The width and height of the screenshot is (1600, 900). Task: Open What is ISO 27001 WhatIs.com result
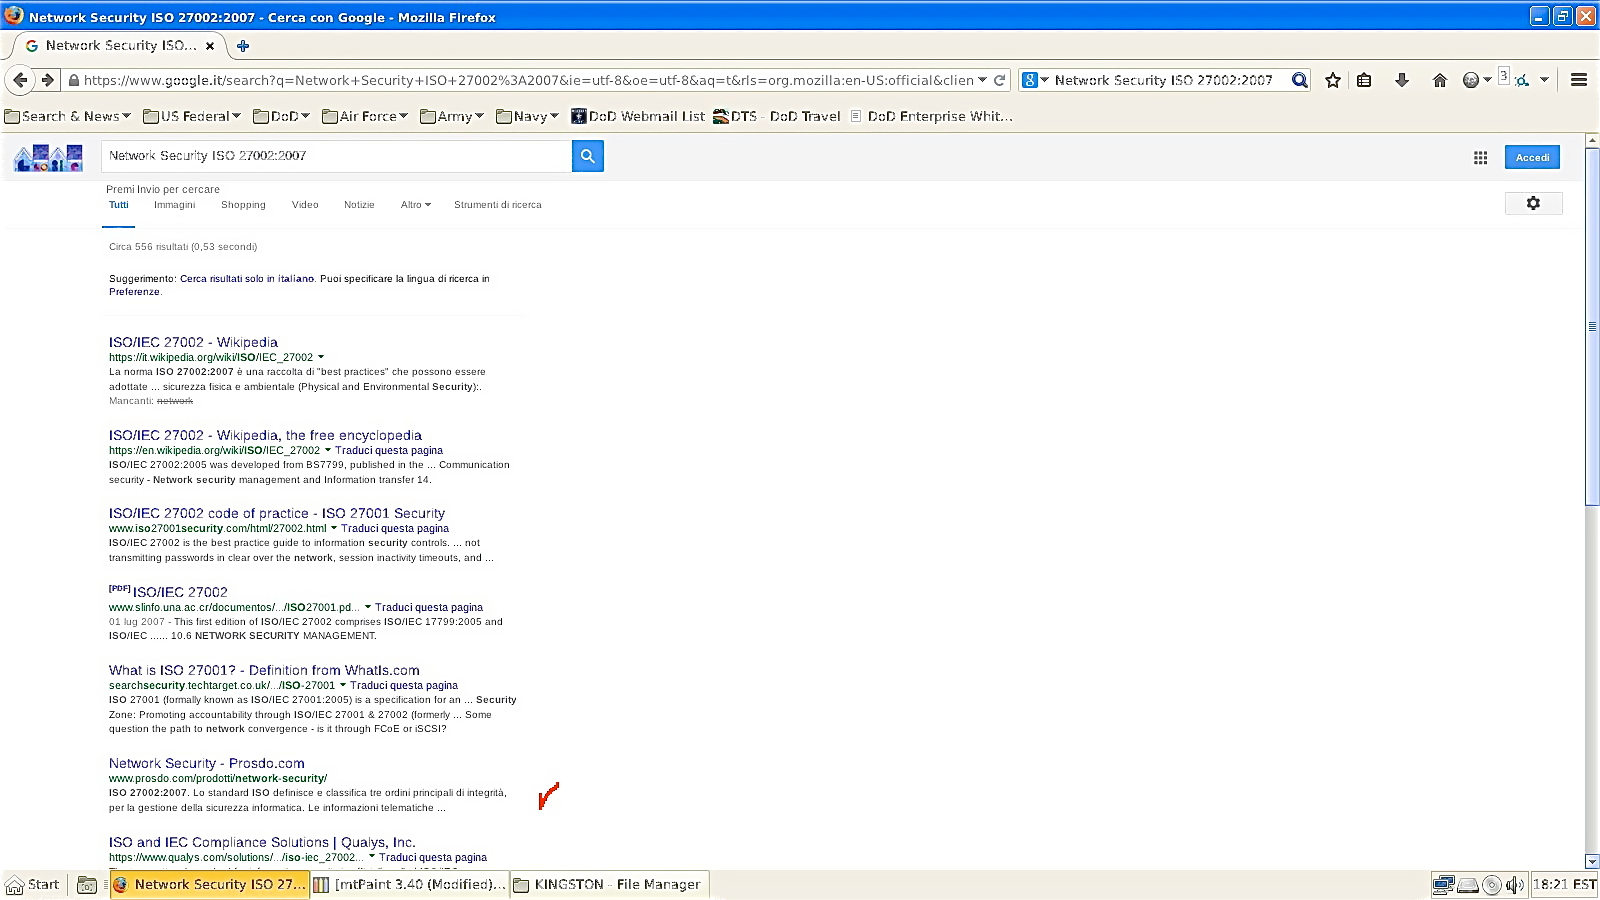264,670
